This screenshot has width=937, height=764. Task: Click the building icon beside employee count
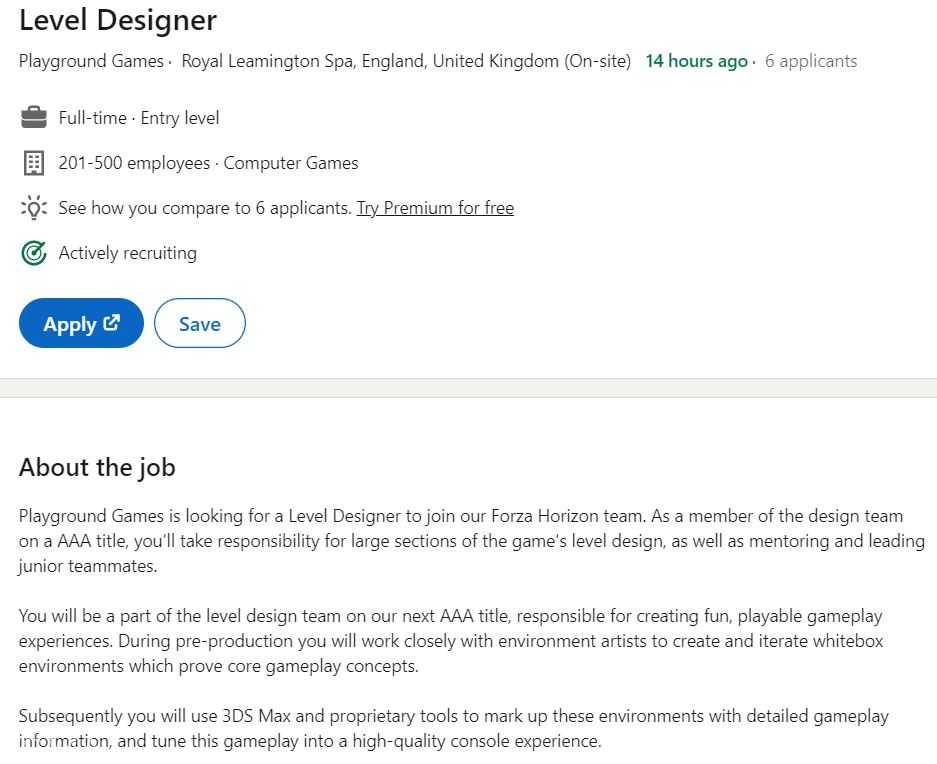(x=34, y=163)
